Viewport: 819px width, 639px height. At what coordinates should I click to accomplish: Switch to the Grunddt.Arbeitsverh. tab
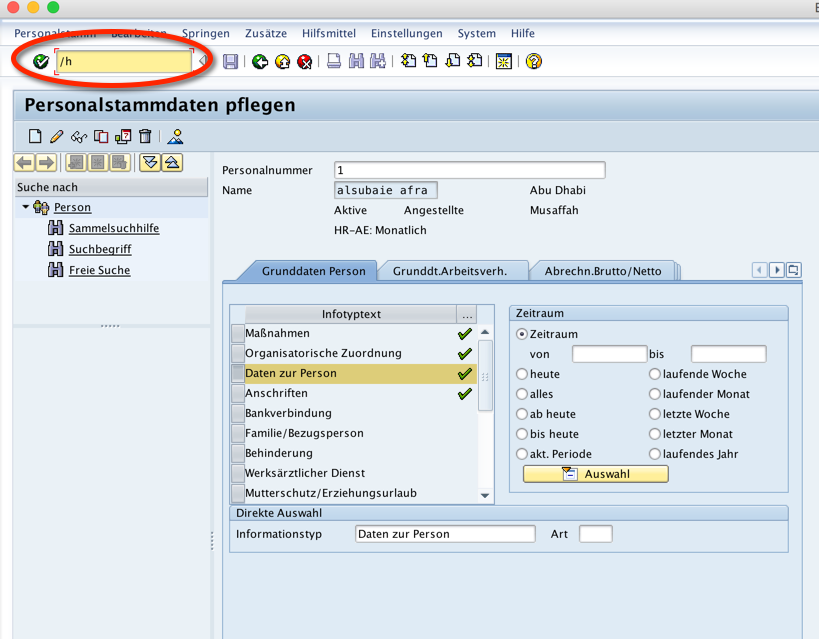449,271
